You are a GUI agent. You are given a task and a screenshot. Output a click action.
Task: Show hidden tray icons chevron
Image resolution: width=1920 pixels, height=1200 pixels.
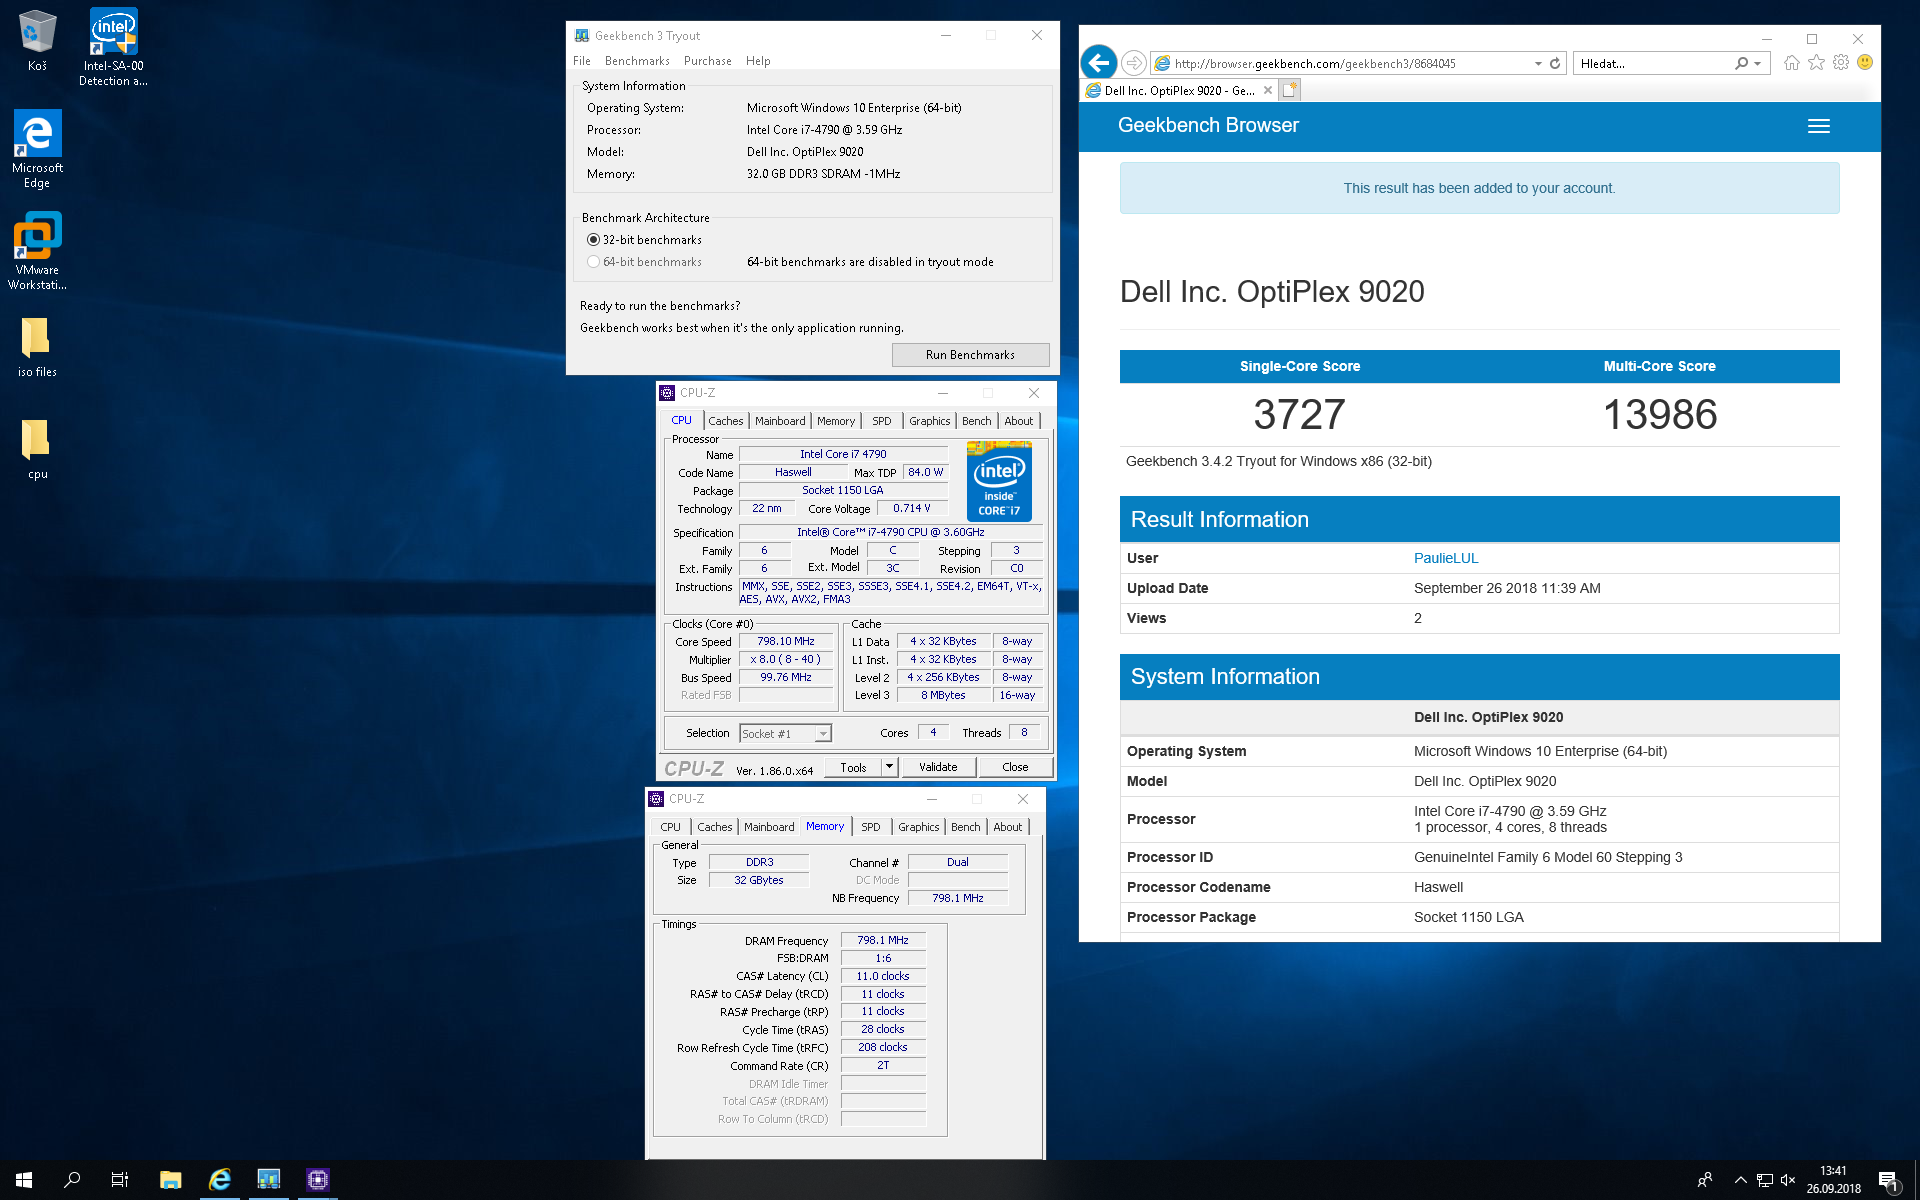click(x=1741, y=1180)
